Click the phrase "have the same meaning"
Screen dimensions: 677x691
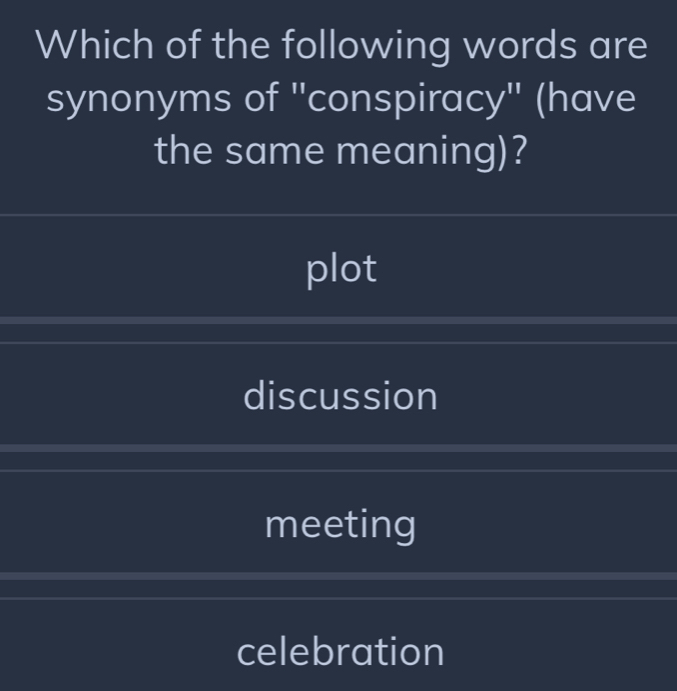pos(340,152)
